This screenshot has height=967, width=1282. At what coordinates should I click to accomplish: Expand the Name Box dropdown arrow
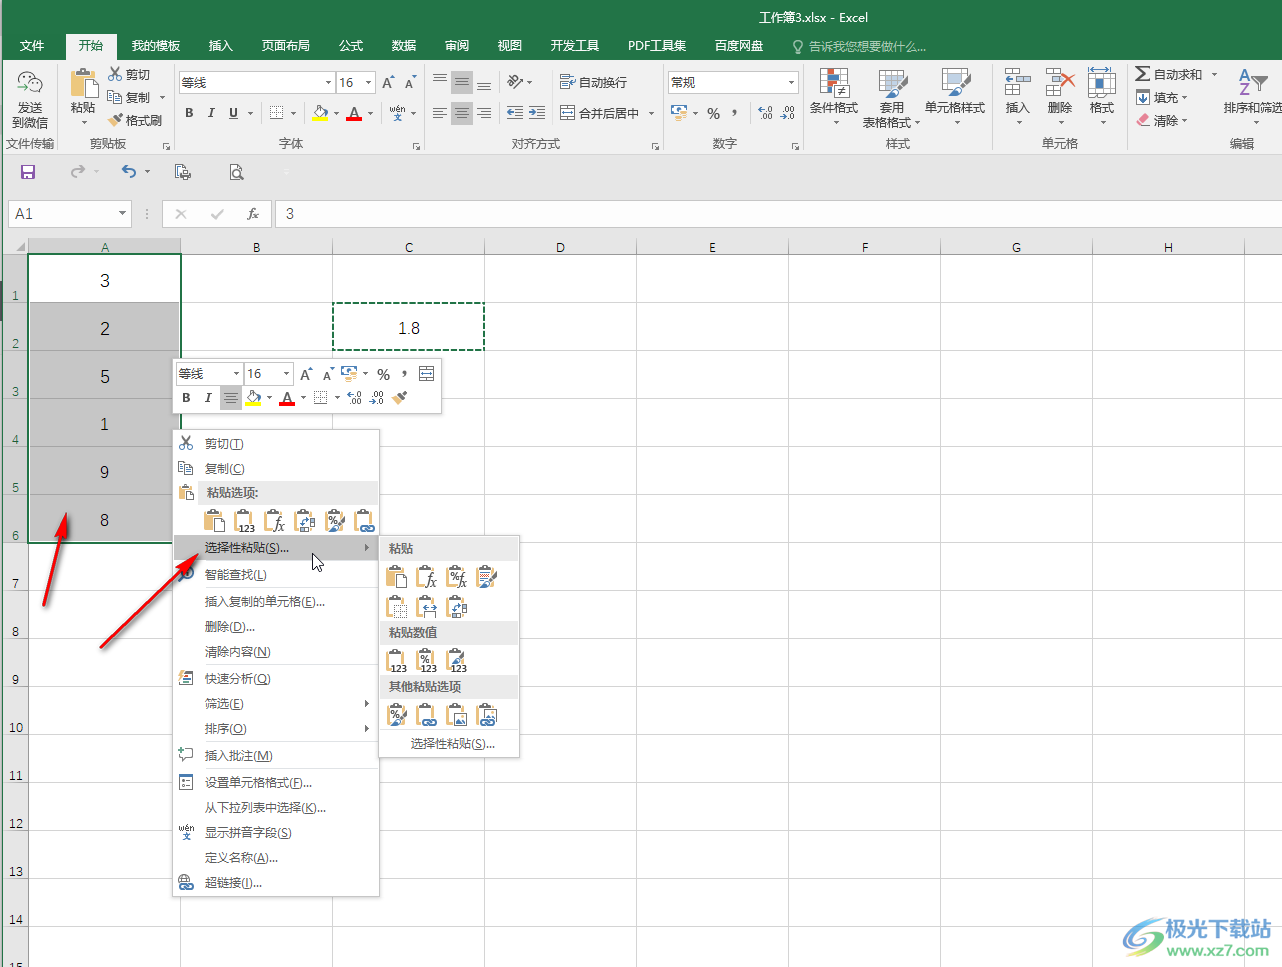pos(122,214)
